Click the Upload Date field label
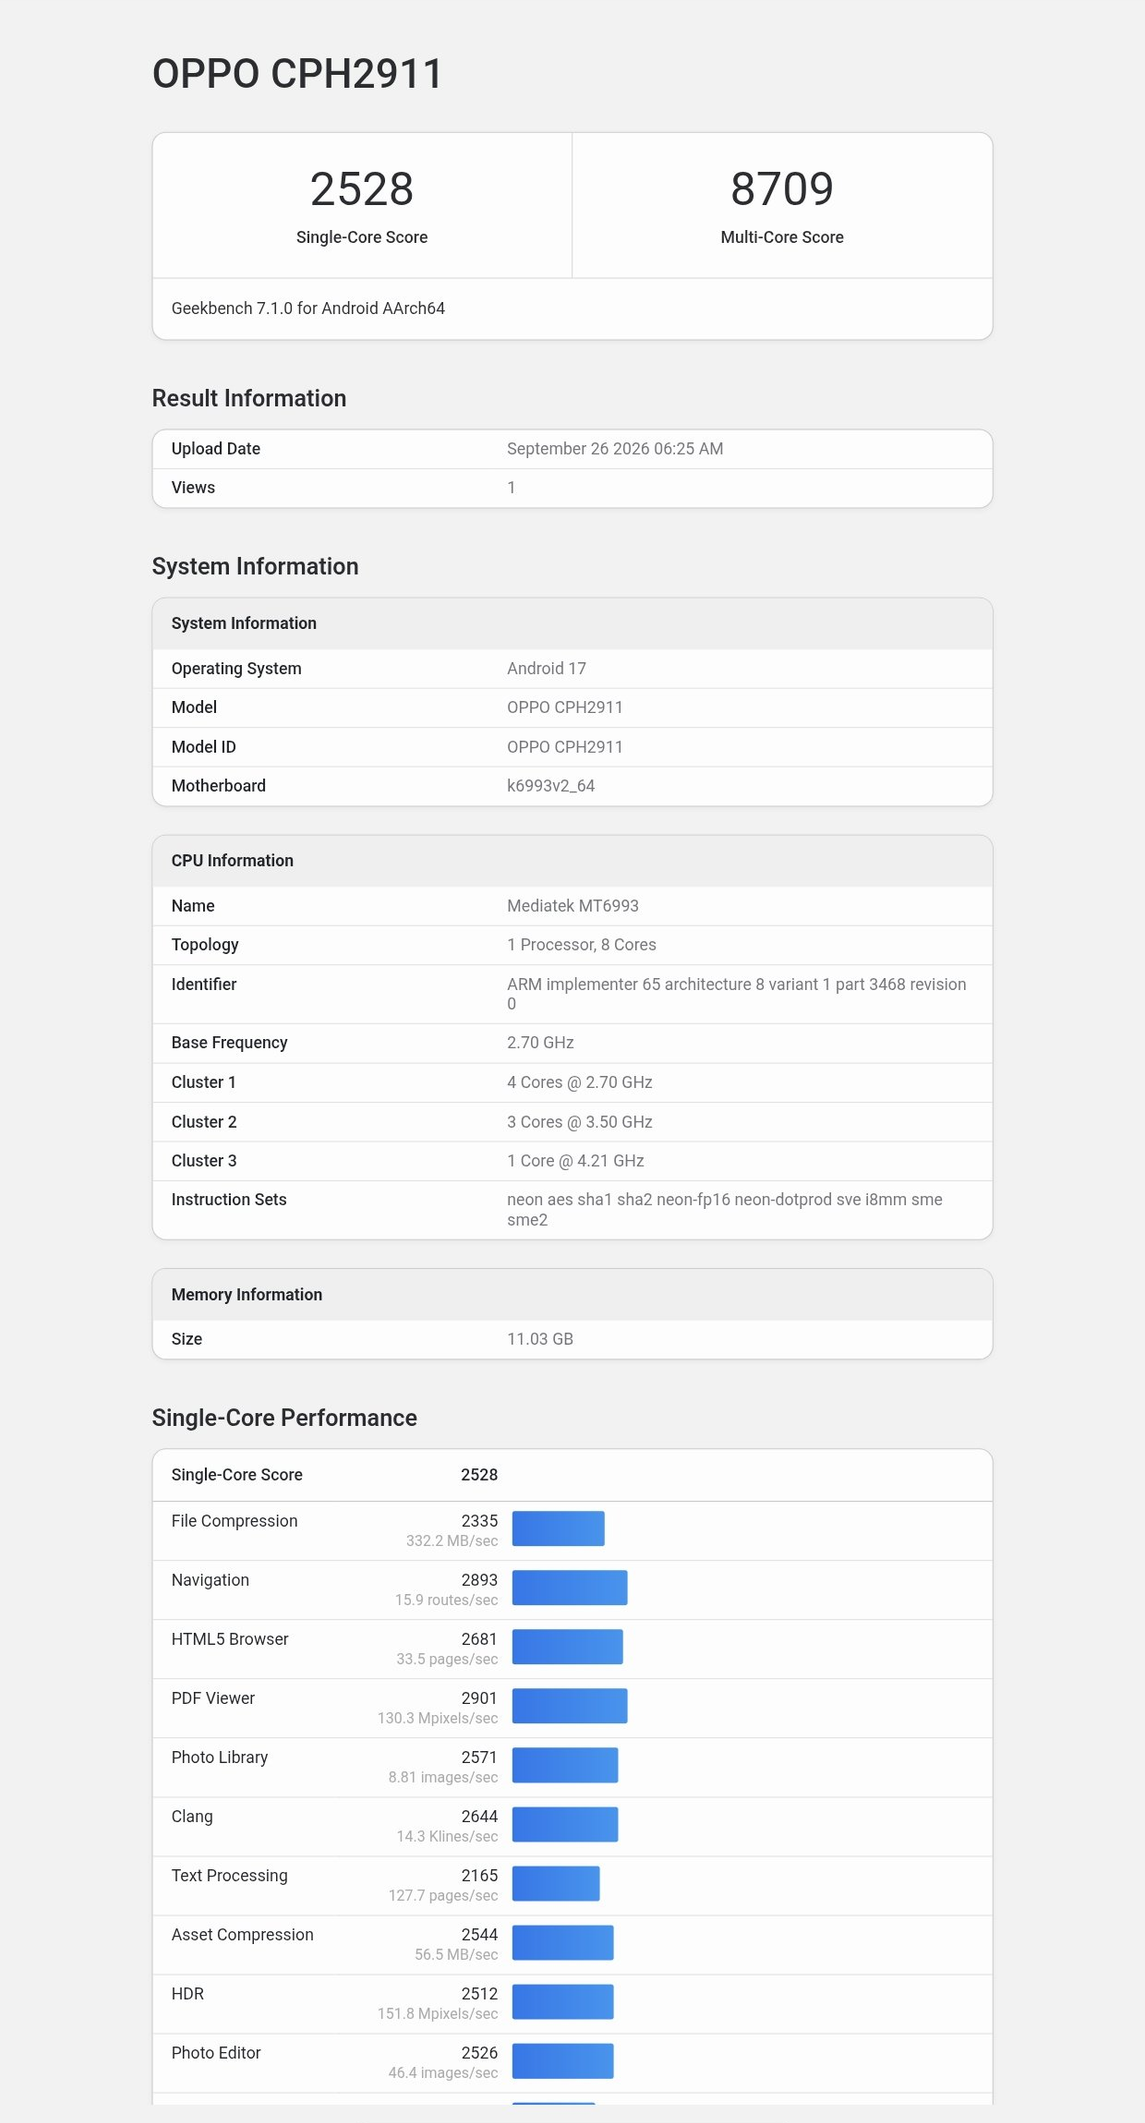This screenshot has height=2123, width=1145. (x=216, y=449)
